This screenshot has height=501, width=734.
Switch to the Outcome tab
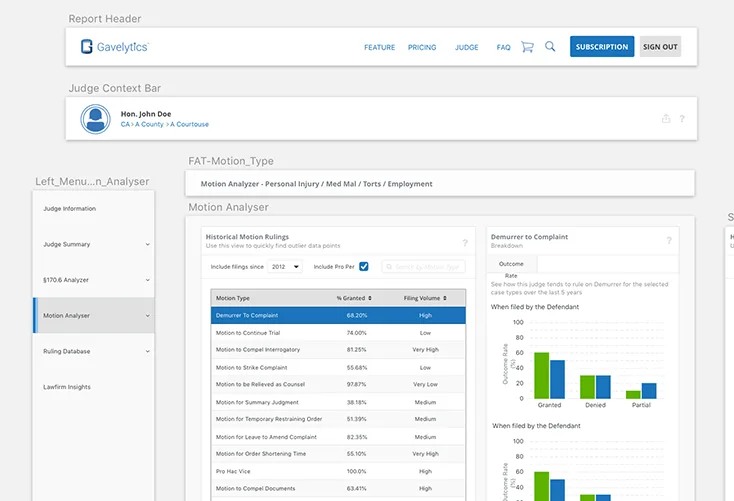click(x=511, y=264)
